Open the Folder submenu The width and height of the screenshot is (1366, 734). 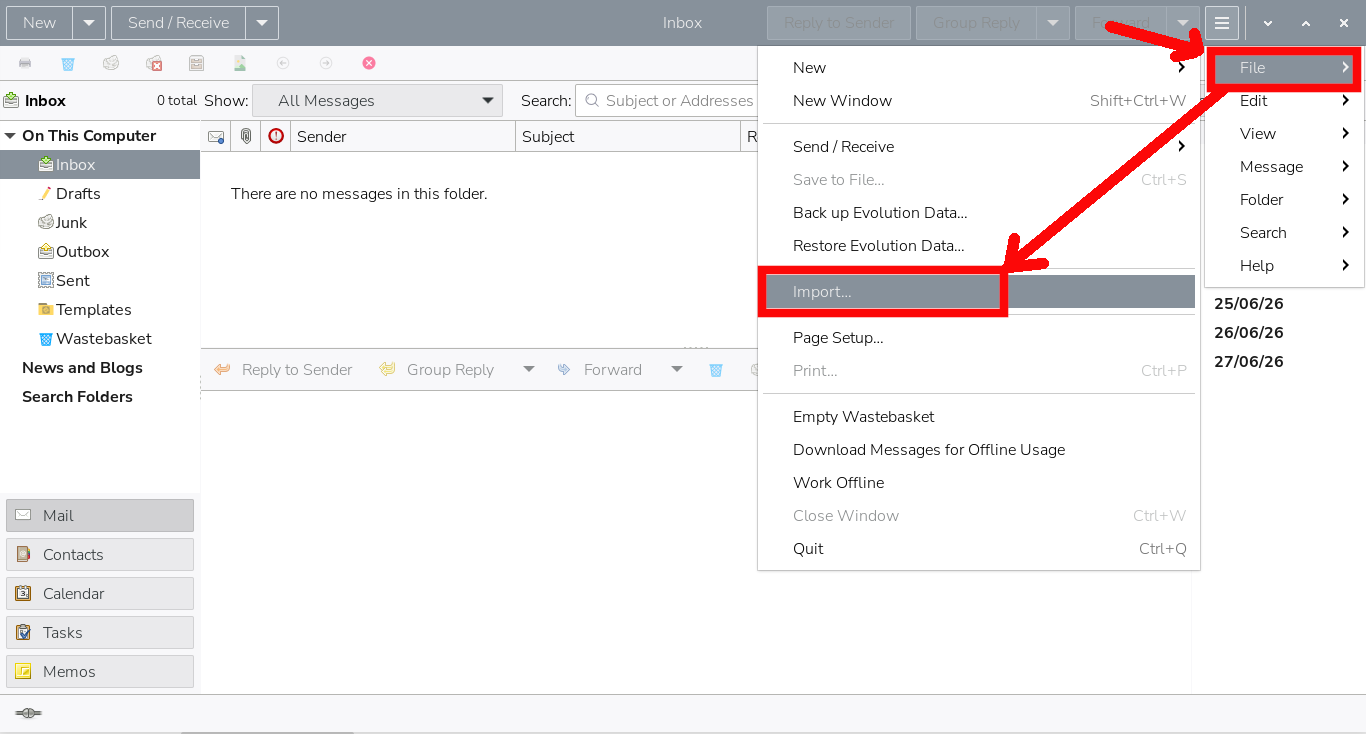coord(1284,200)
